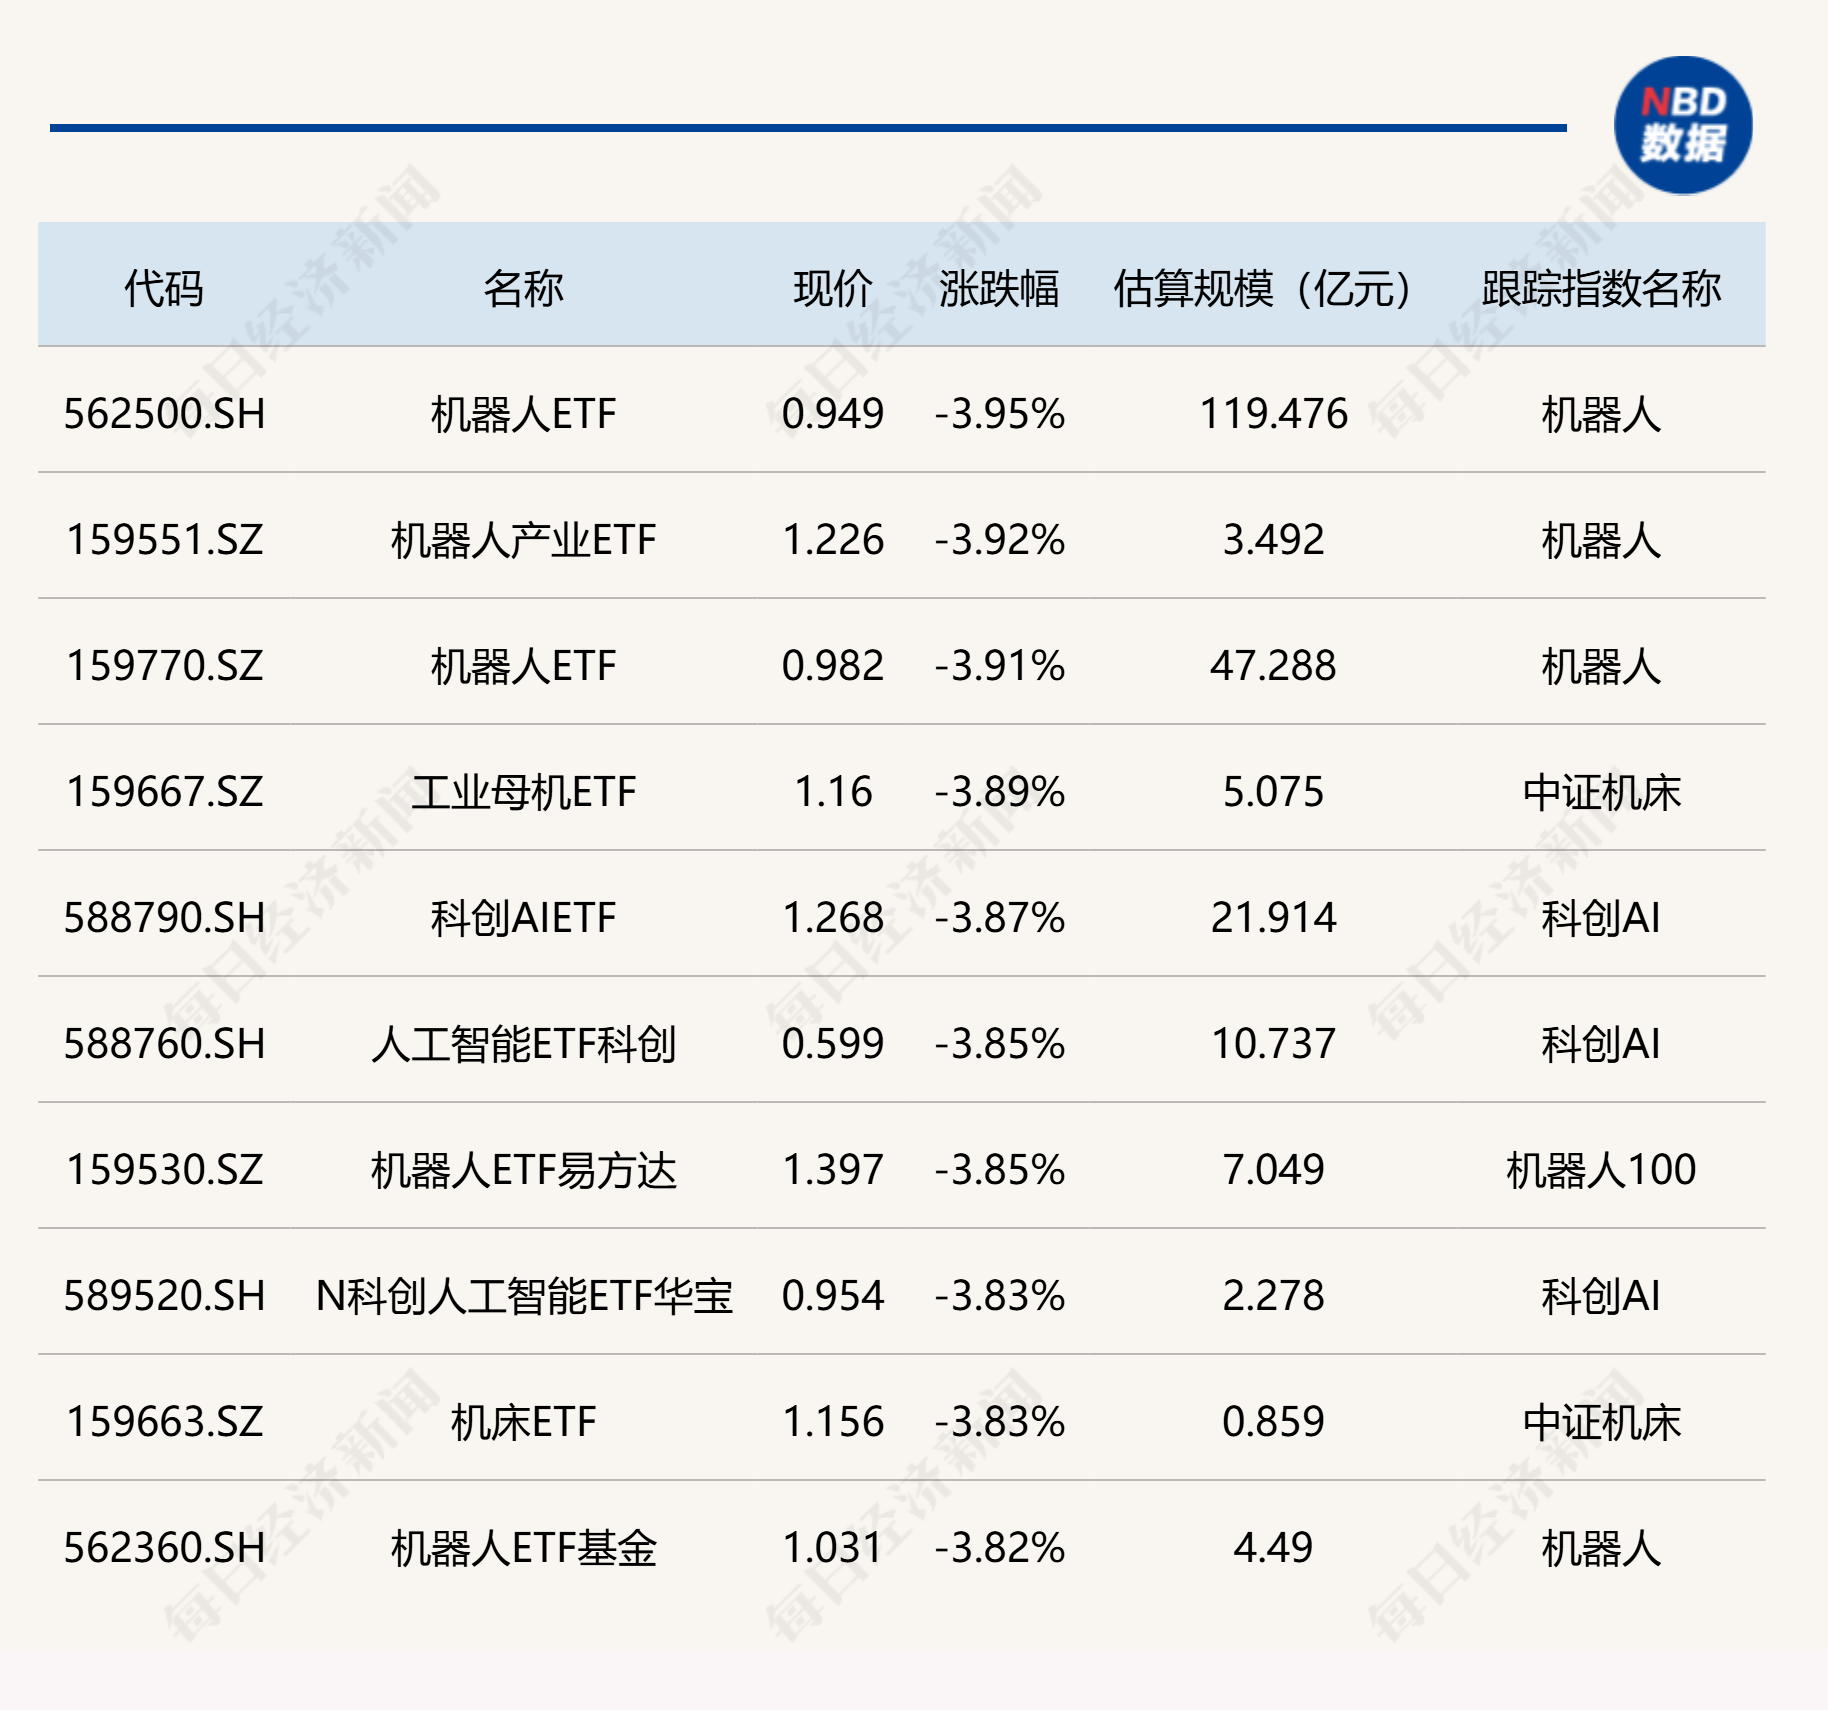The width and height of the screenshot is (1828, 1710).
Task: Select the name N科创人工智能ETF华宝
Action: 524,1296
